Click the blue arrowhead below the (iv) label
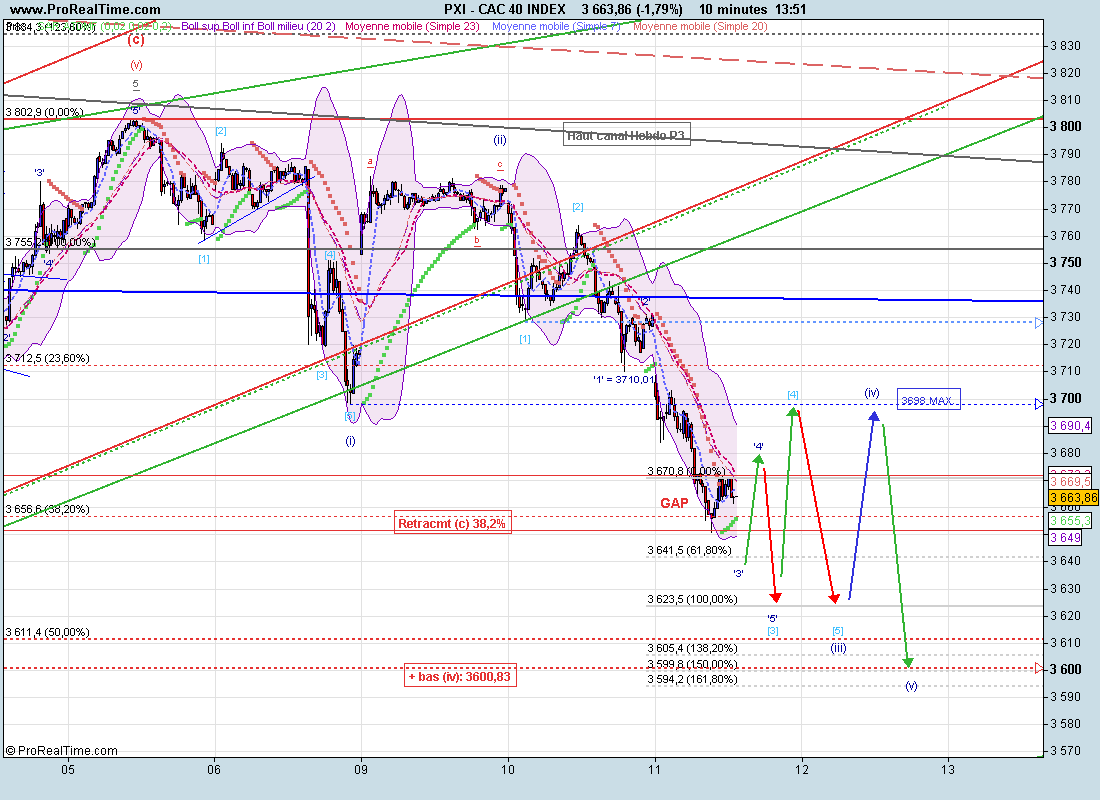This screenshot has height=800, width=1100. point(876,416)
